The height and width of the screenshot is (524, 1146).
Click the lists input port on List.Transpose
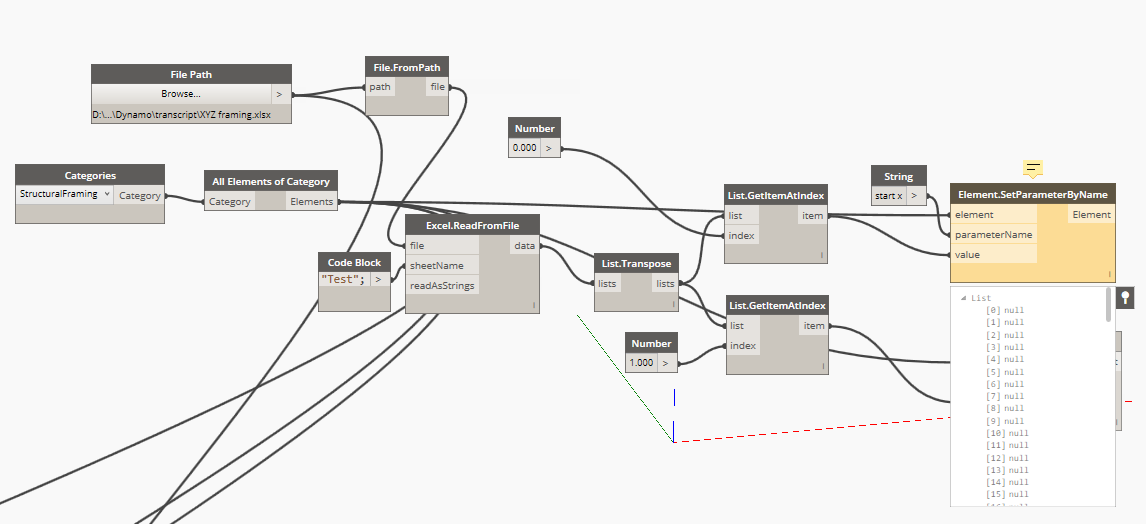click(x=608, y=284)
